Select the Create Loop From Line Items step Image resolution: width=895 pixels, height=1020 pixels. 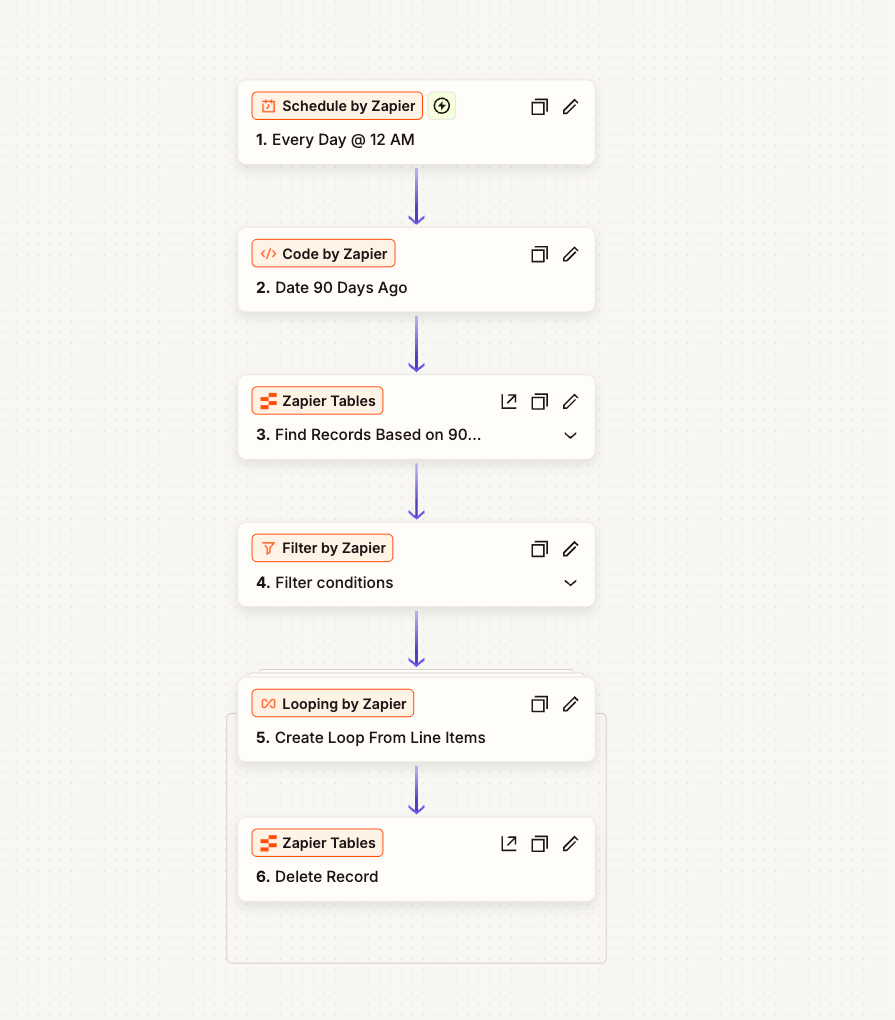point(380,738)
